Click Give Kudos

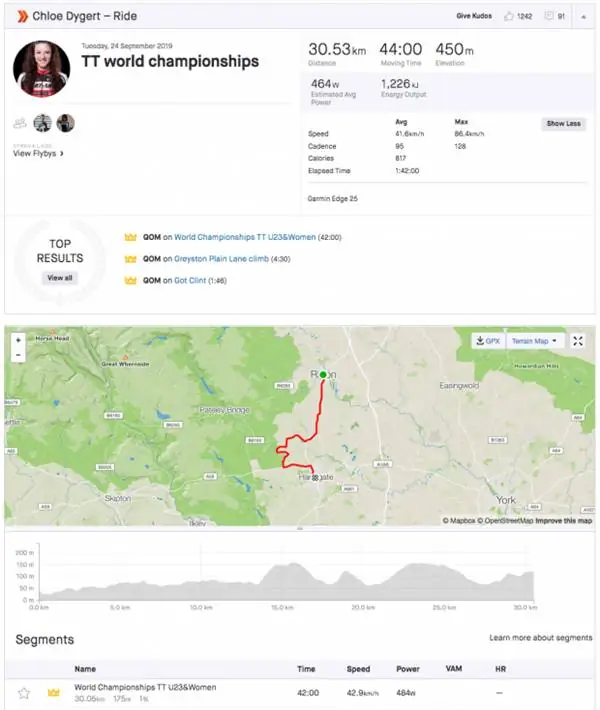pyautogui.click(x=474, y=16)
